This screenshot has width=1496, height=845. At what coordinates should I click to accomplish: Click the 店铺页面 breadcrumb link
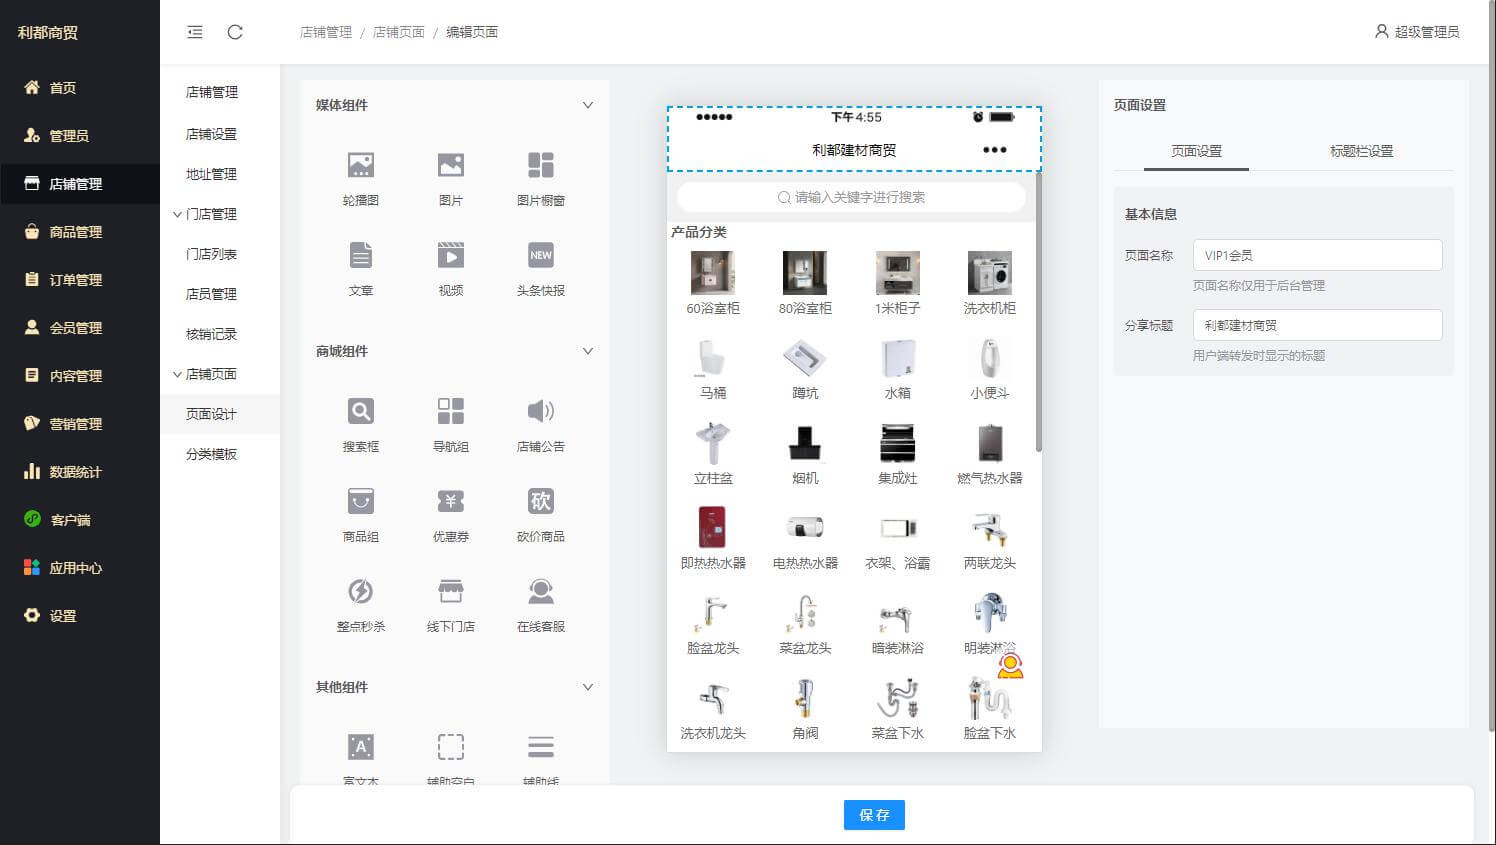click(x=398, y=32)
